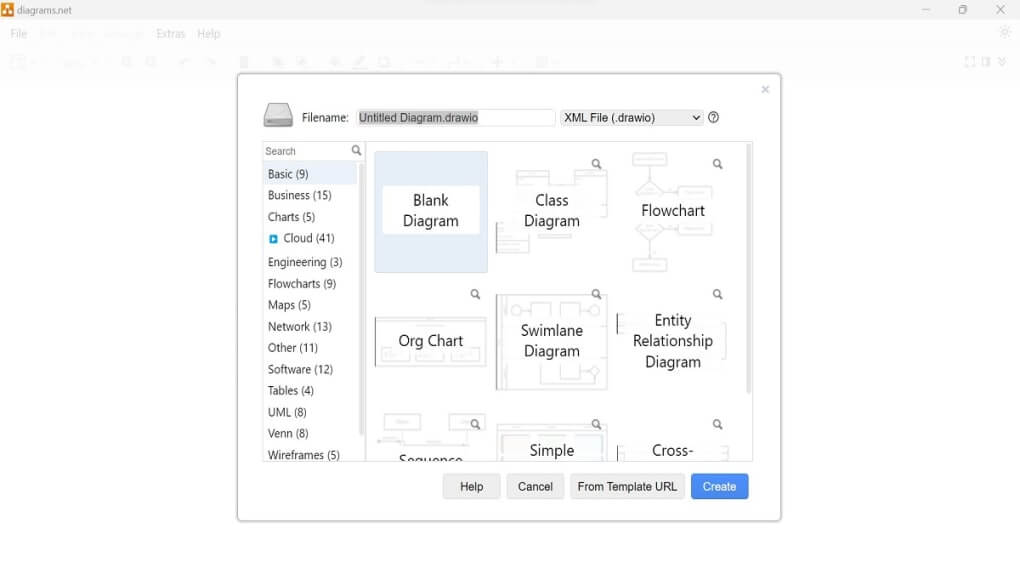The image size is (1020, 574).
Task: Preview Swimlane Diagram using its magnifier icon
Action: (x=596, y=294)
